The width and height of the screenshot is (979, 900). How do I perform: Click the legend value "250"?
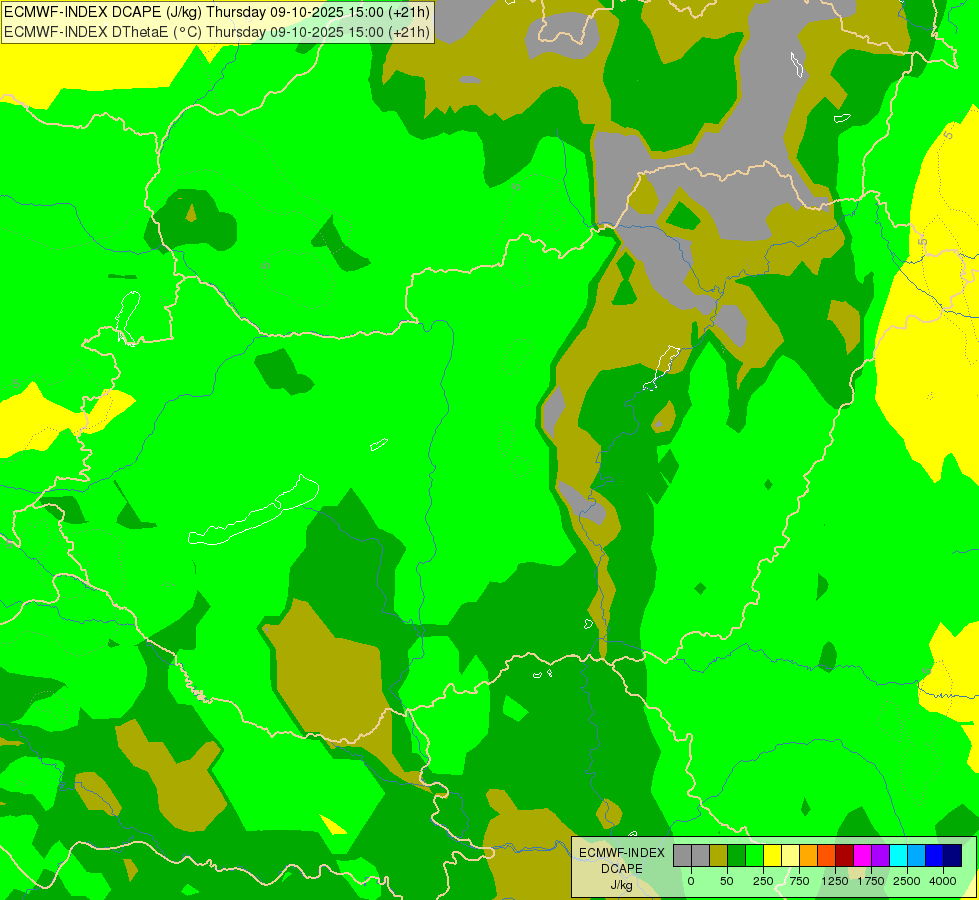763,881
